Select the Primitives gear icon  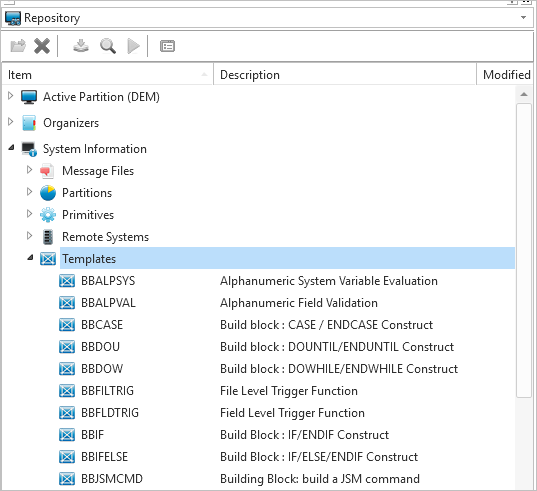point(48,215)
